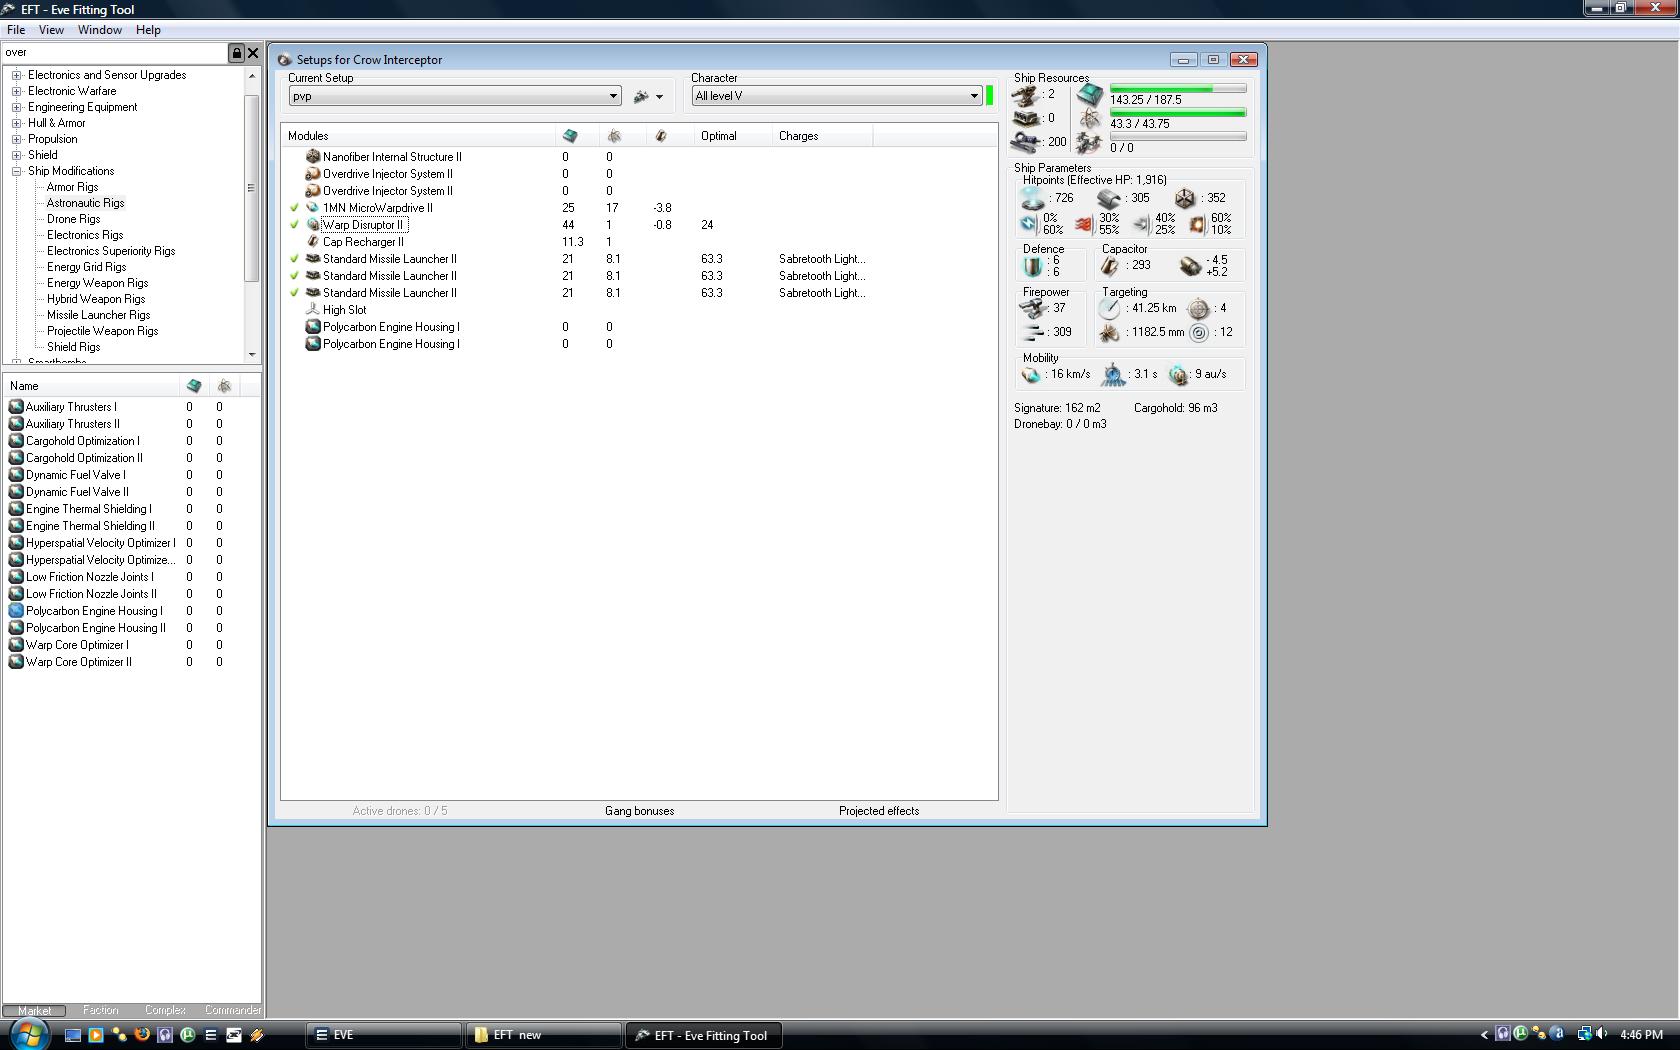Switch to the Complex tab
Image resolution: width=1680 pixels, height=1050 pixels.
pyautogui.click(x=165, y=1010)
